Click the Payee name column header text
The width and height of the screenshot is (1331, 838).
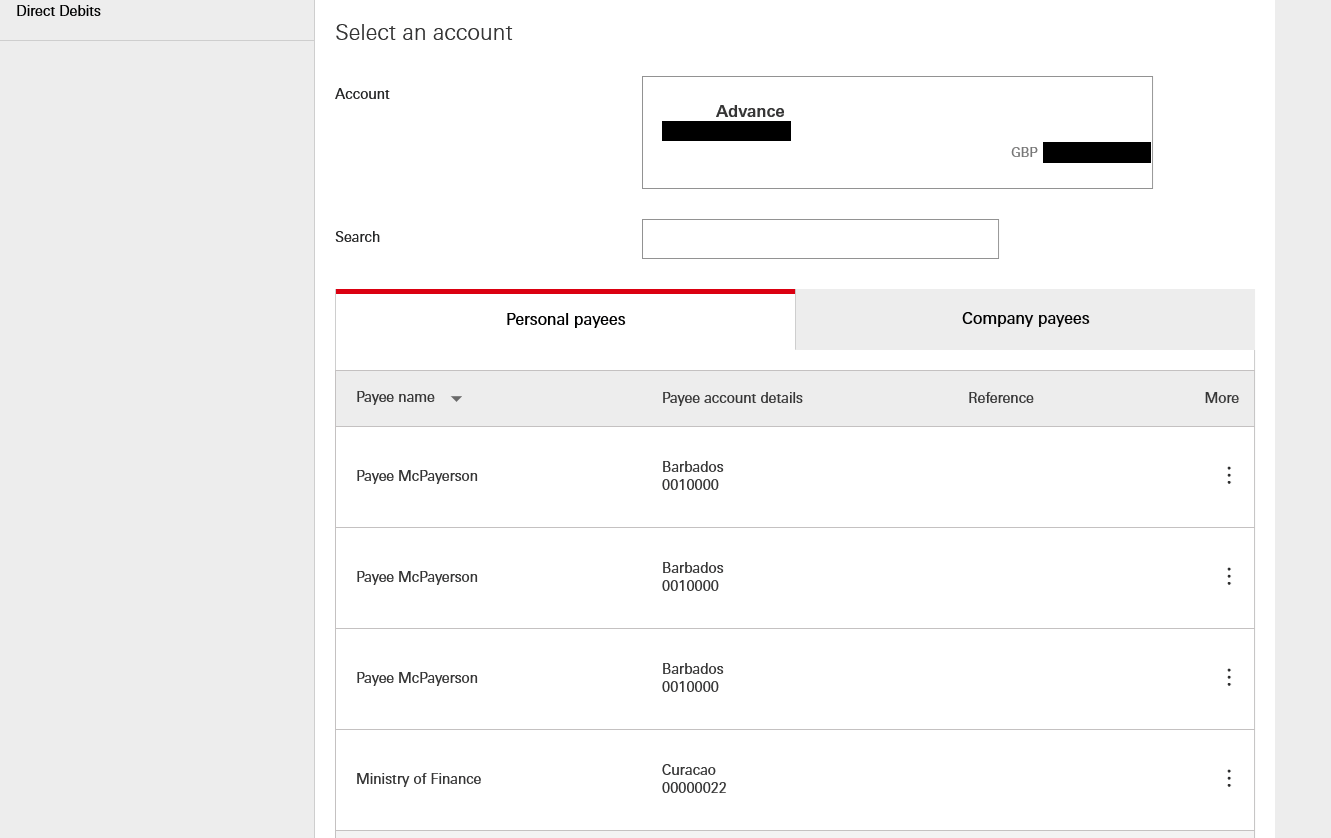pos(395,397)
